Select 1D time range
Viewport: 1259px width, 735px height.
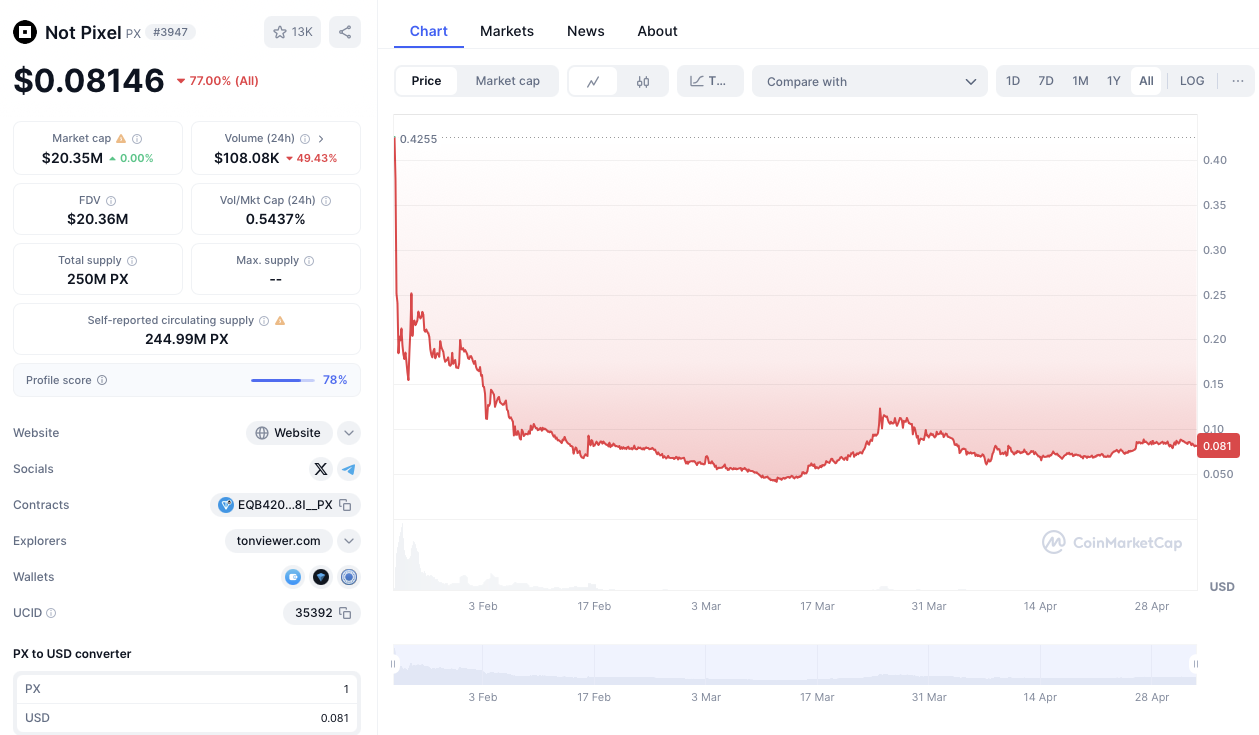(x=1013, y=81)
